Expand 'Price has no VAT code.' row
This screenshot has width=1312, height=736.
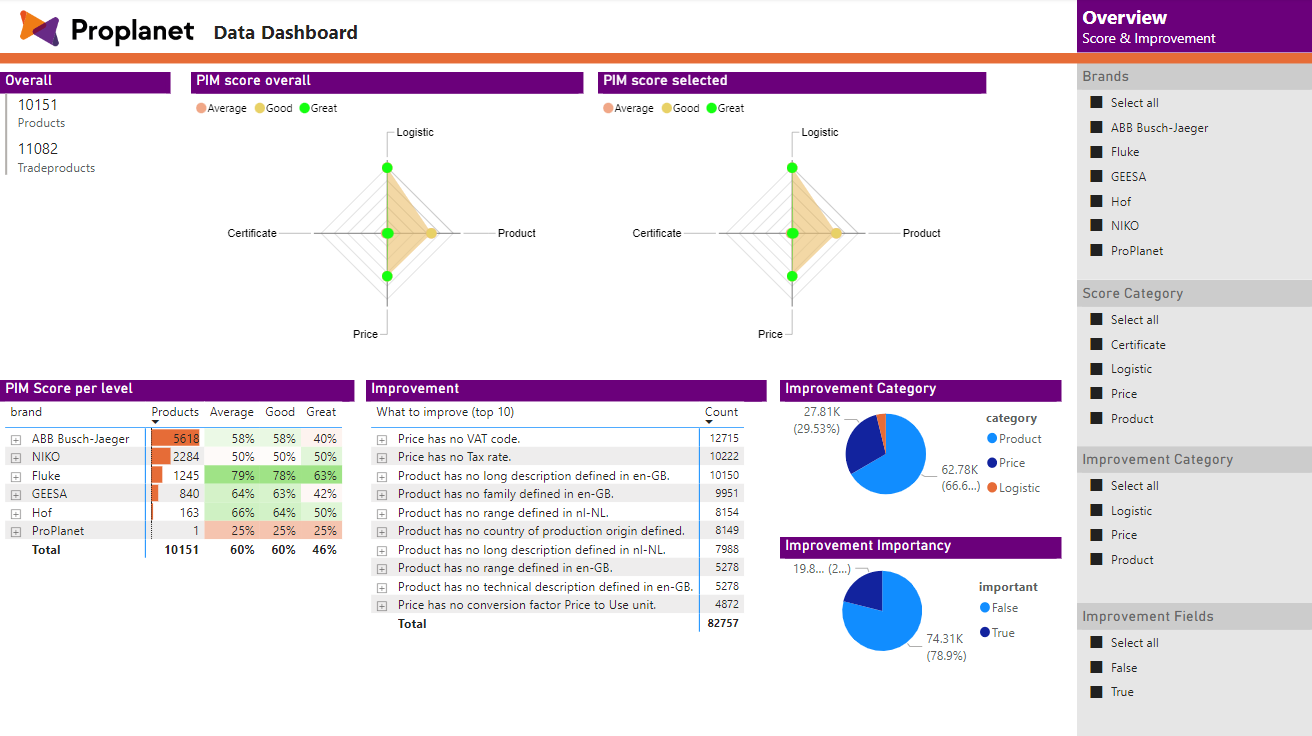382,439
